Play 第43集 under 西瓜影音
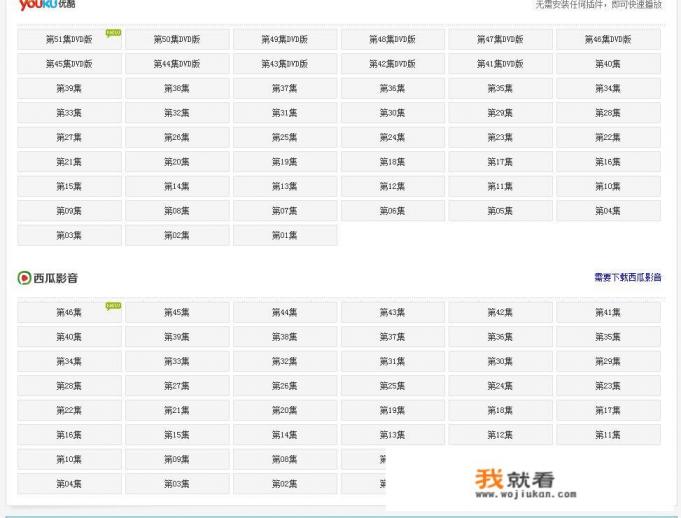 393,313
